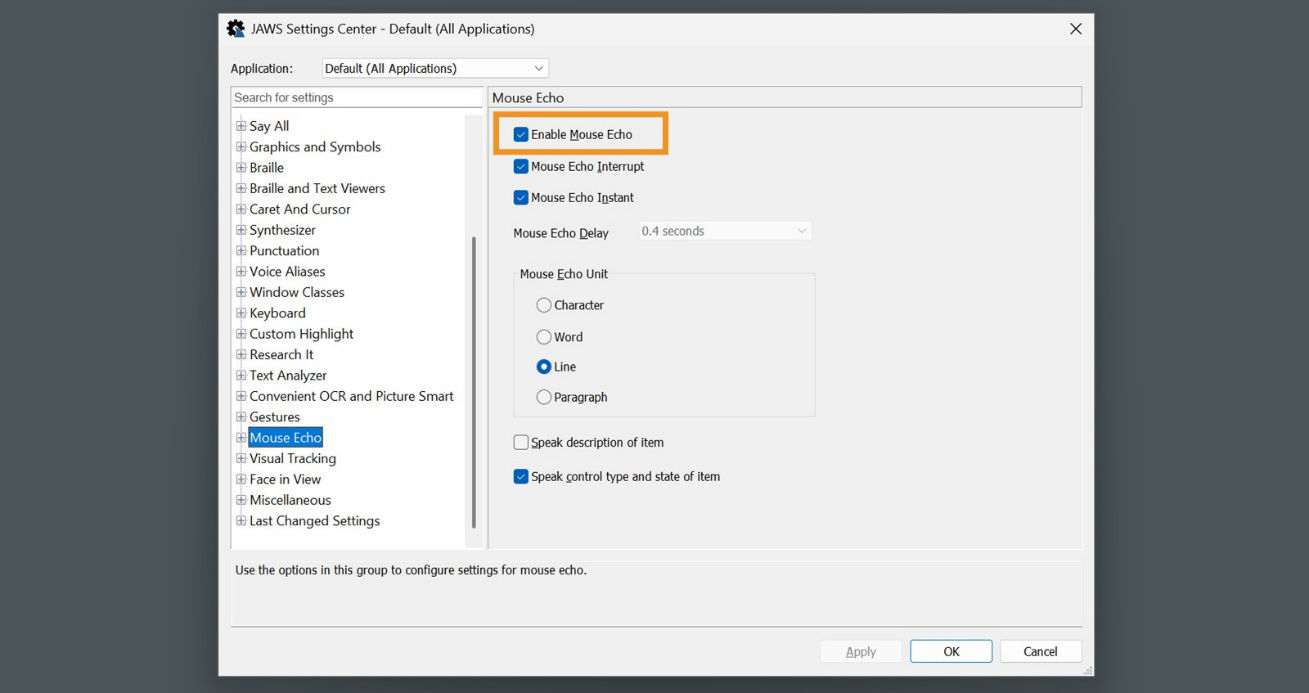This screenshot has width=1309, height=693.
Task: Expand the Visual Tracking category
Action: click(x=240, y=458)
